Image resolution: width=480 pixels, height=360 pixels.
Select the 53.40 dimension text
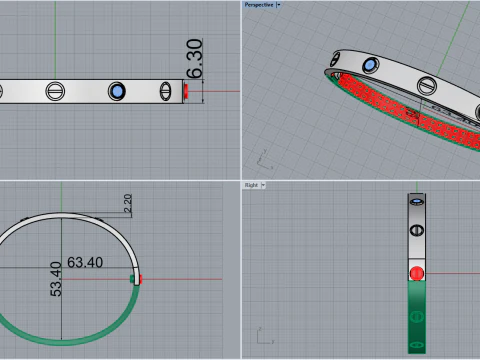[56, 279]
